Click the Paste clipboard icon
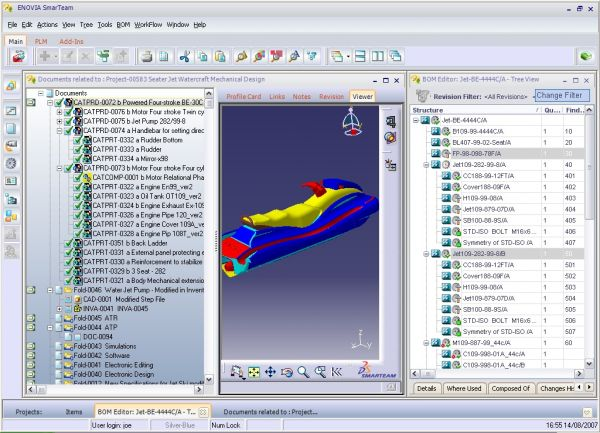 point(220,57)
